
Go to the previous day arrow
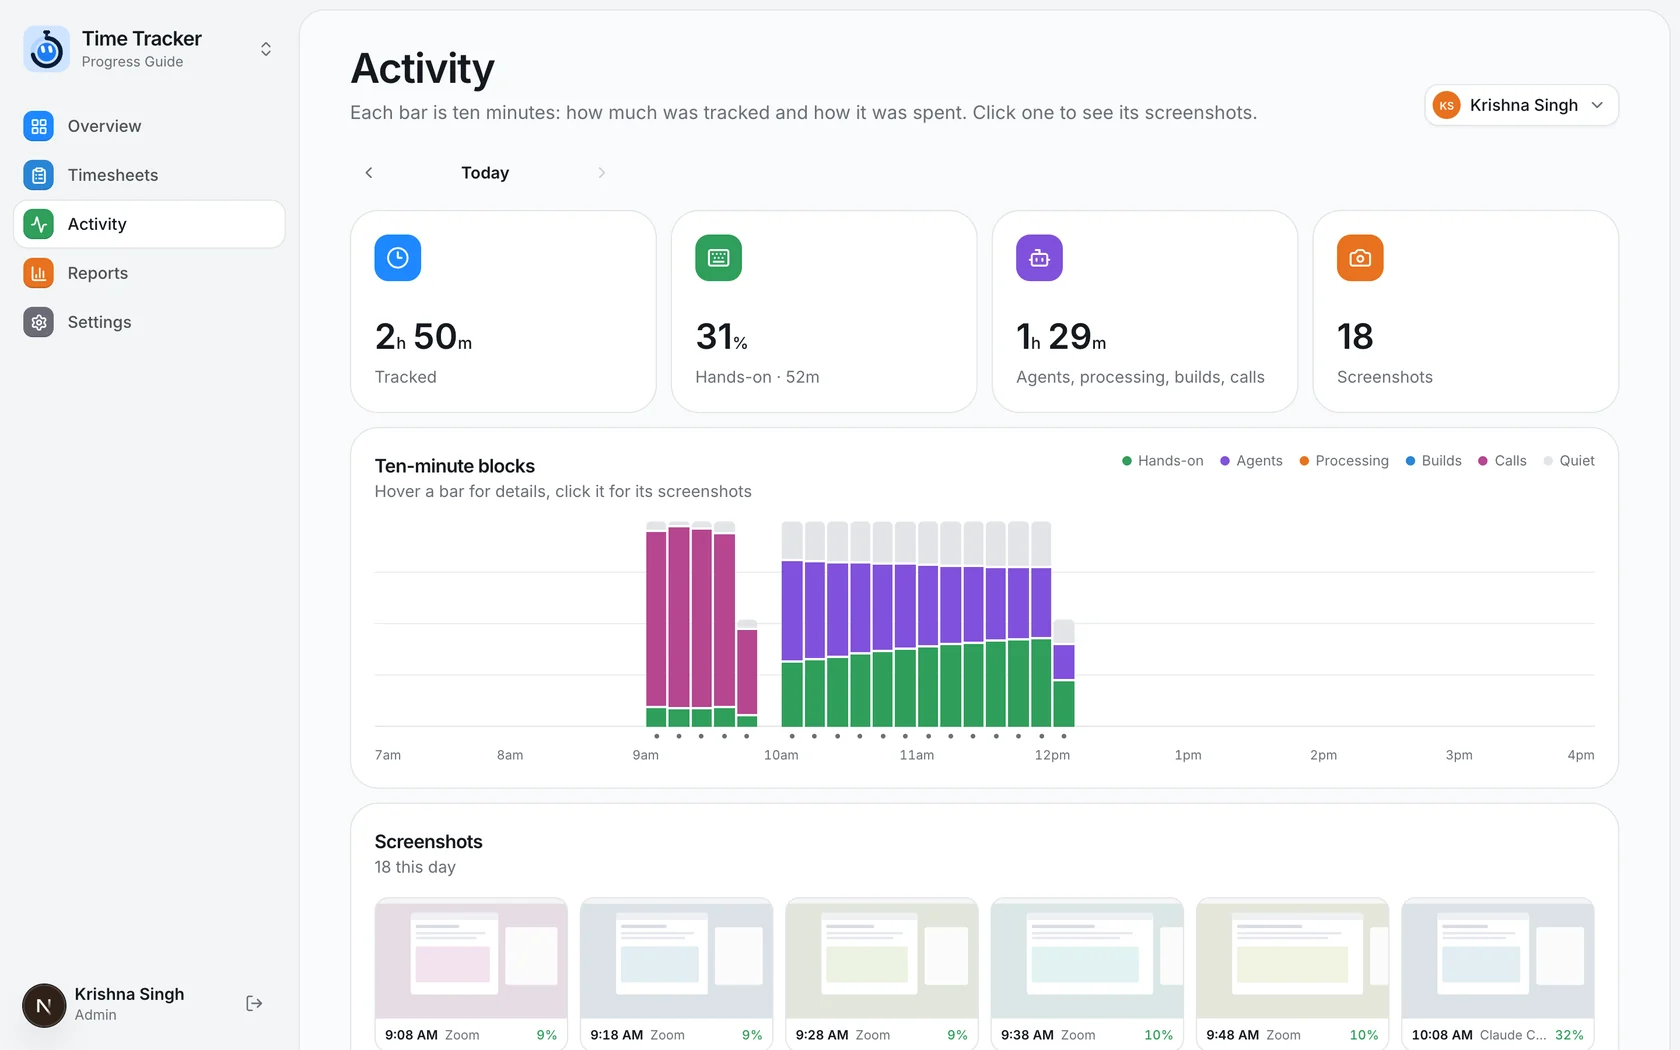pyautogui.click(x=369, y=173)
